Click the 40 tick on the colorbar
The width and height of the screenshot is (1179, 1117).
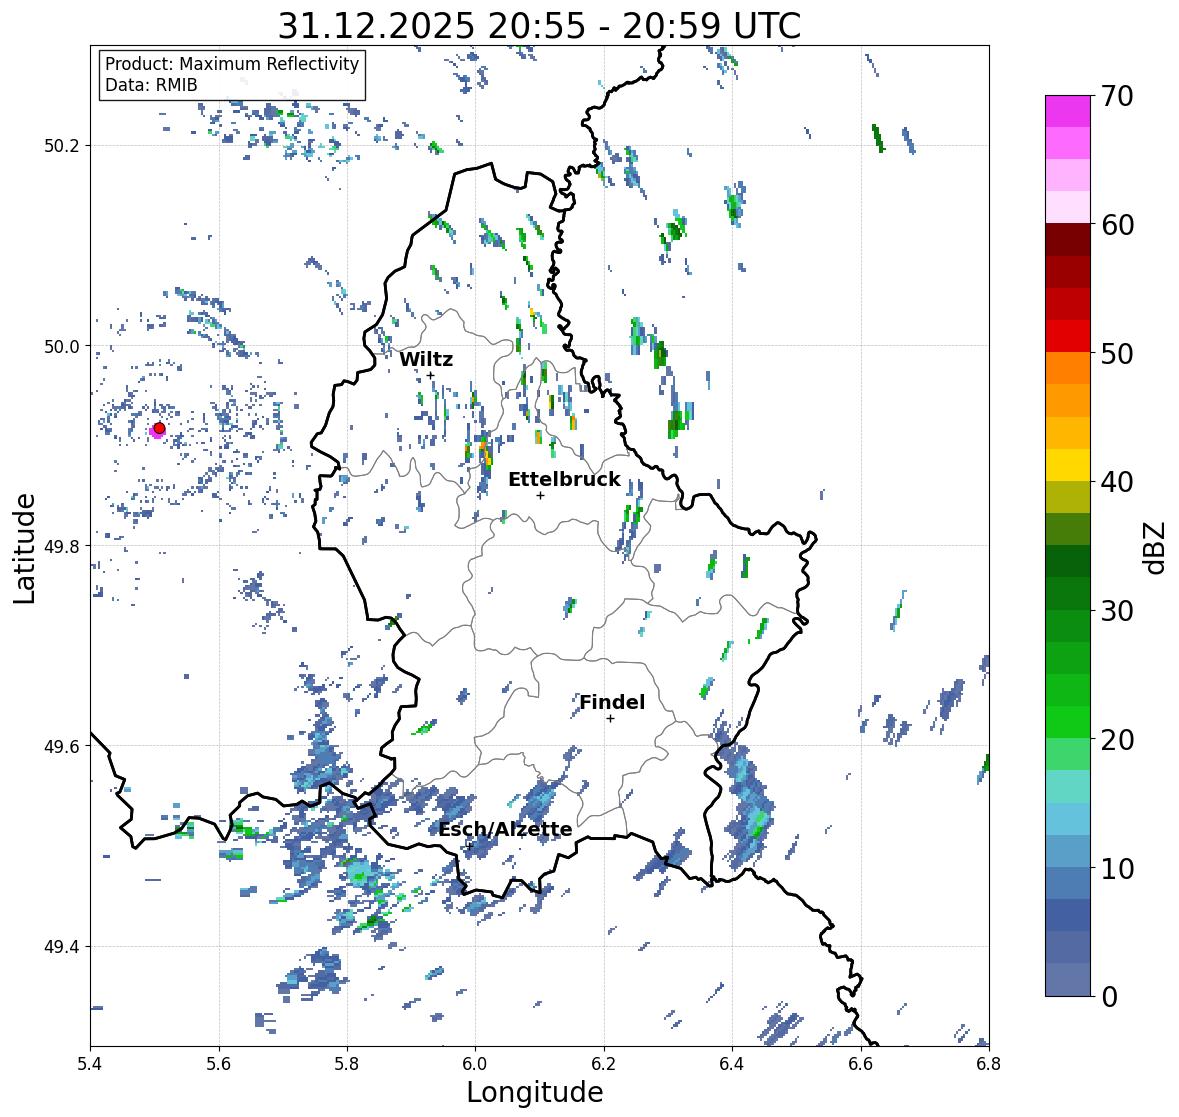pos(1117,482)
